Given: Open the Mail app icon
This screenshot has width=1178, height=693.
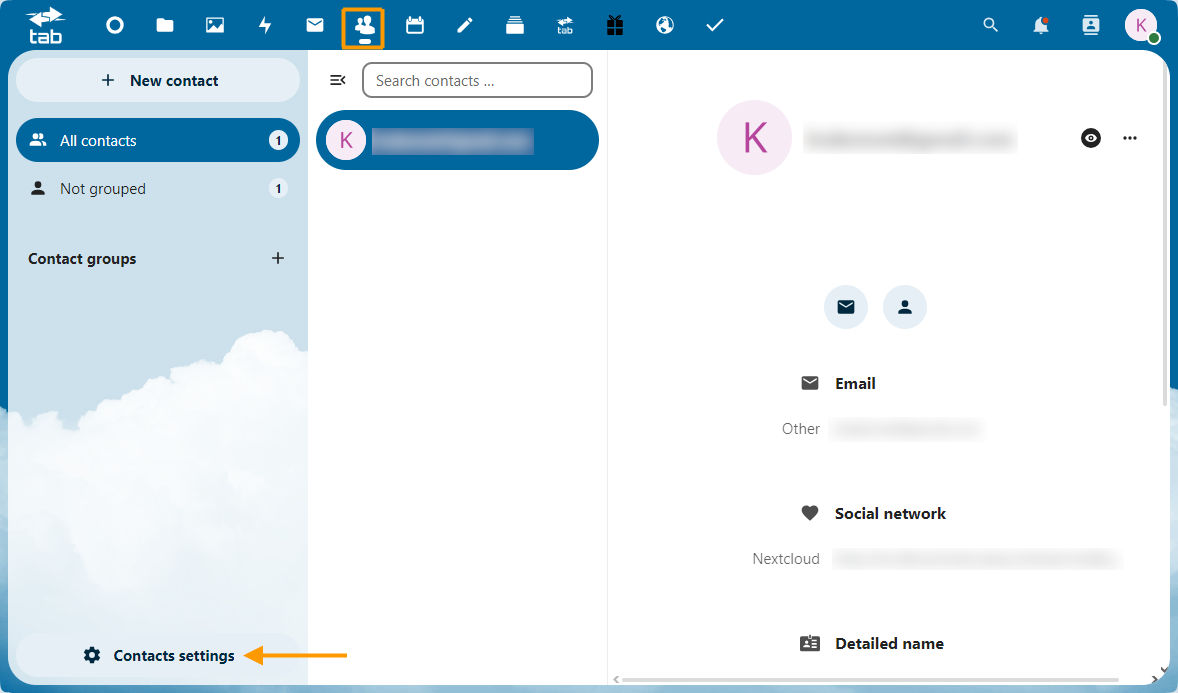Looking at the screenshot, I should pyautogui.click(x=315, y=26).
